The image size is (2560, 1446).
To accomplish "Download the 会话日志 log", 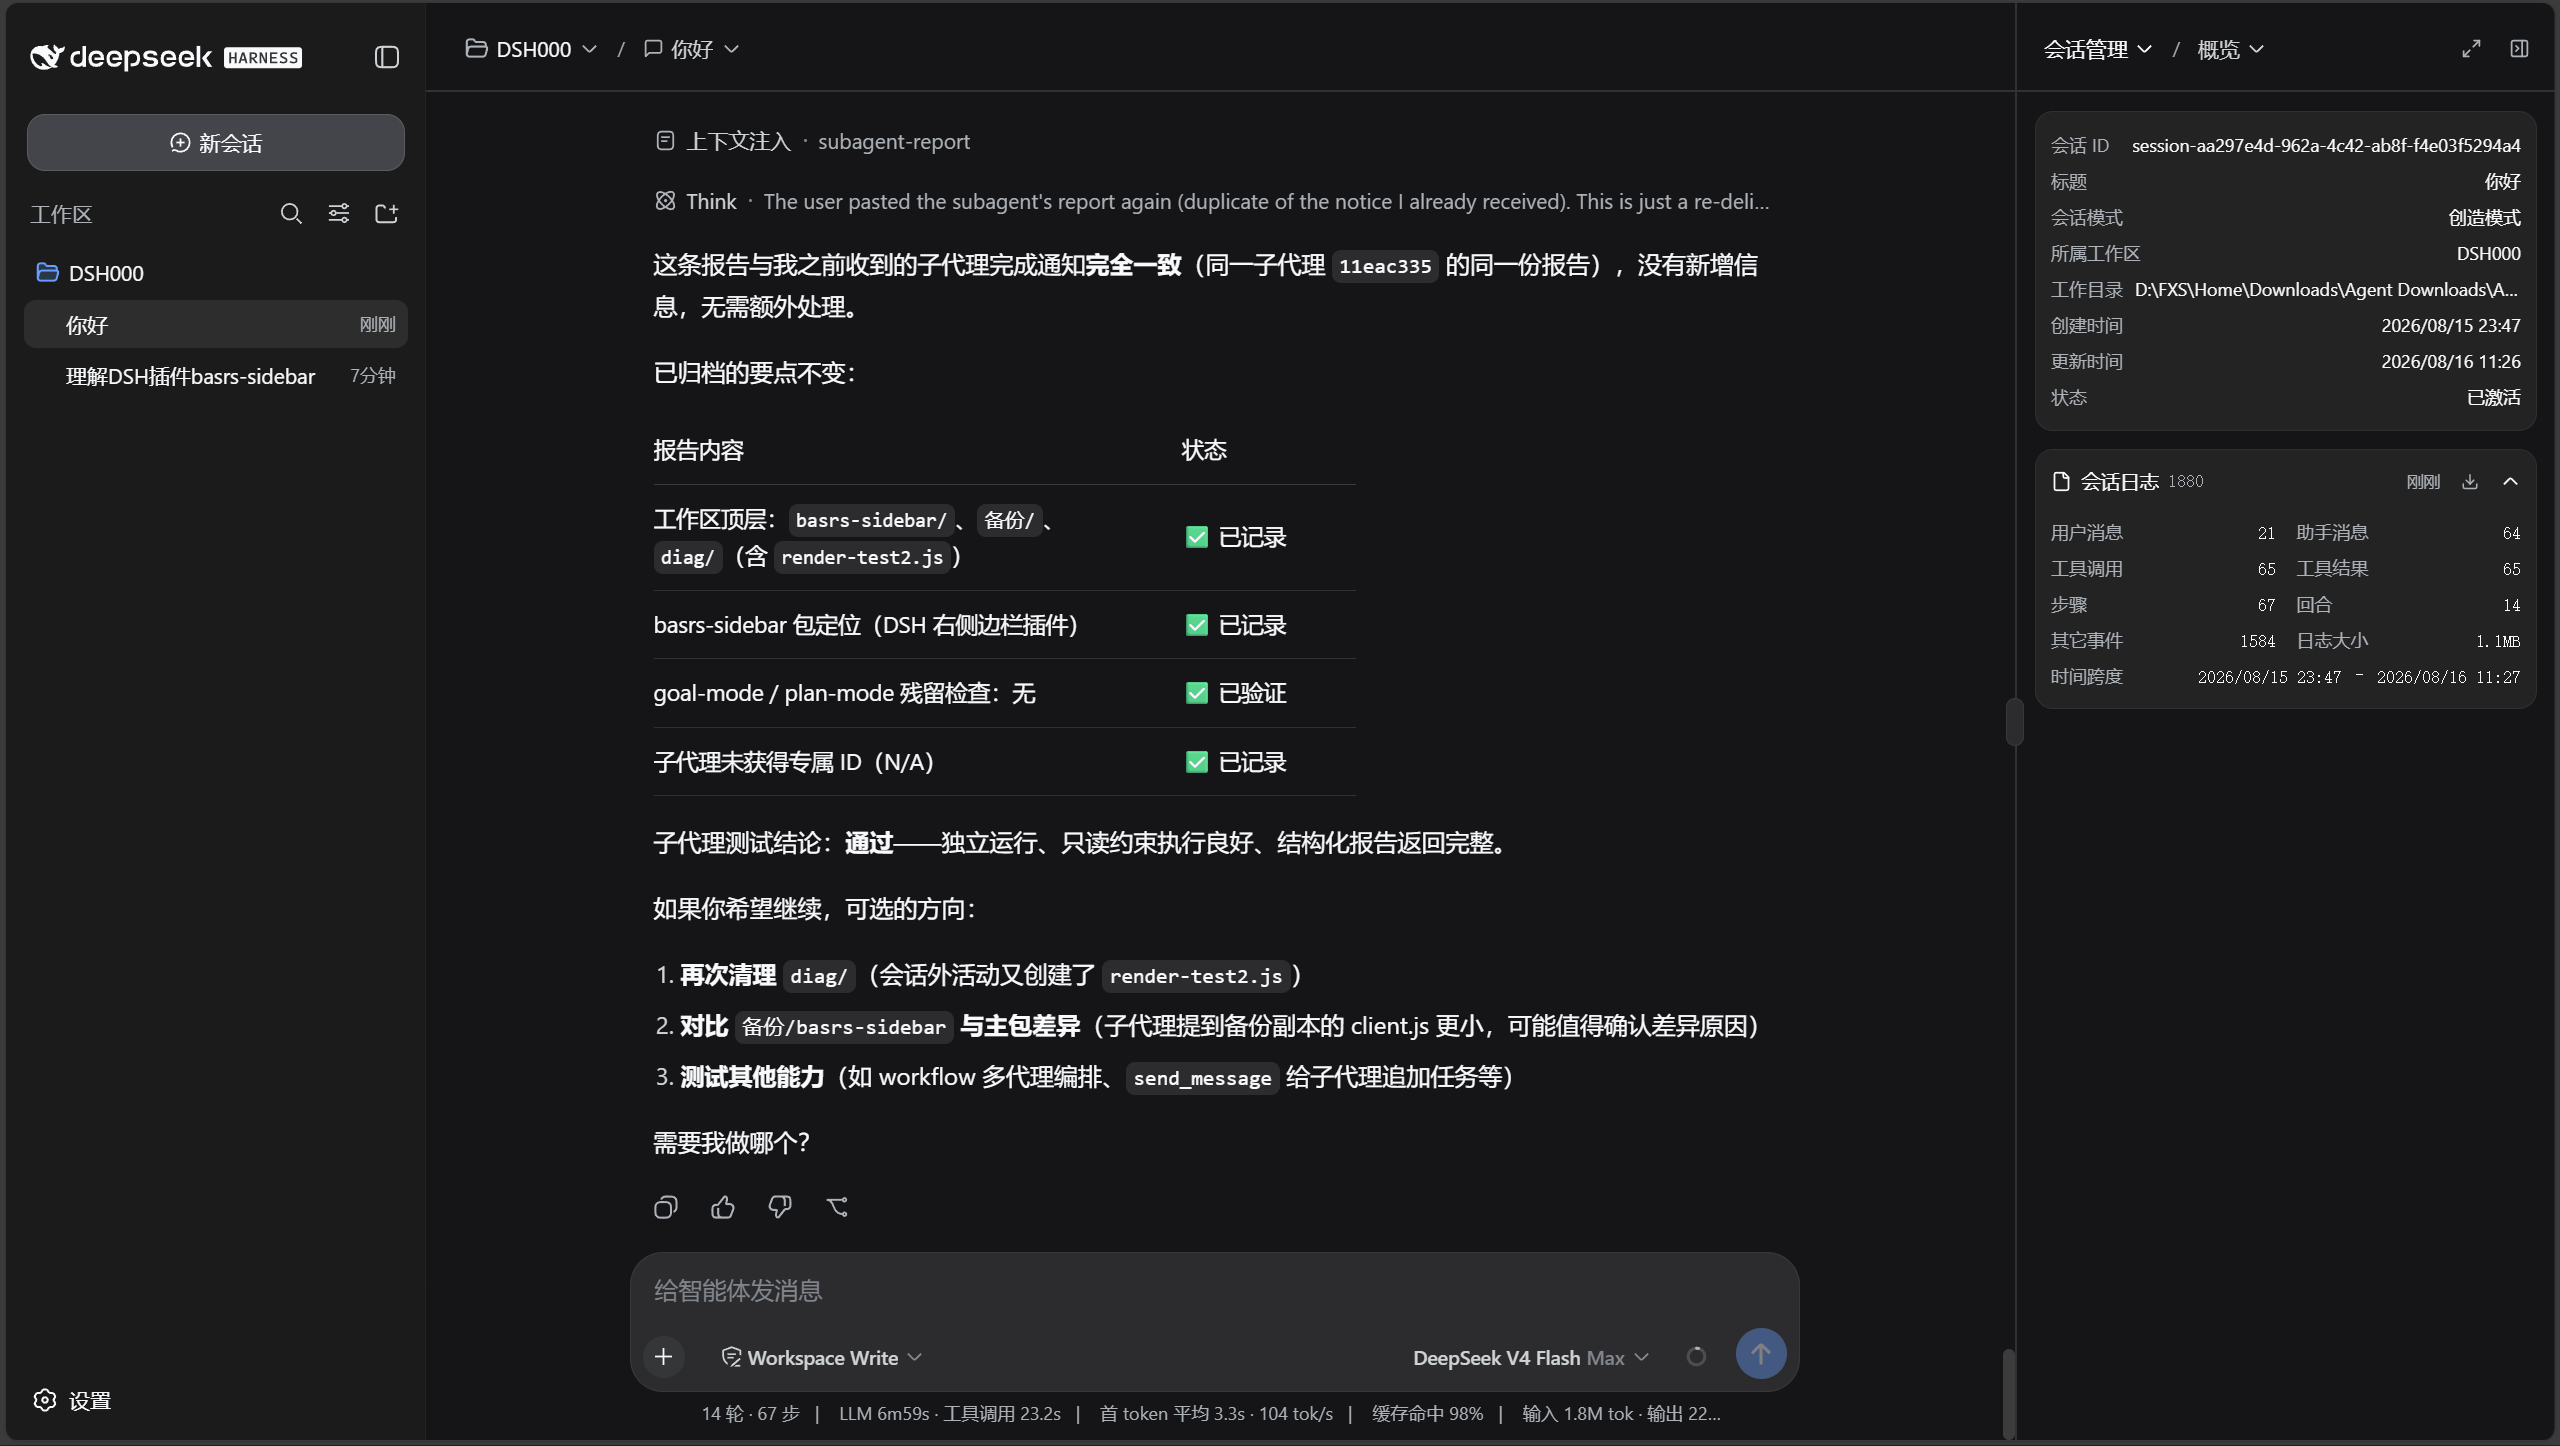I will (2470, 482).
